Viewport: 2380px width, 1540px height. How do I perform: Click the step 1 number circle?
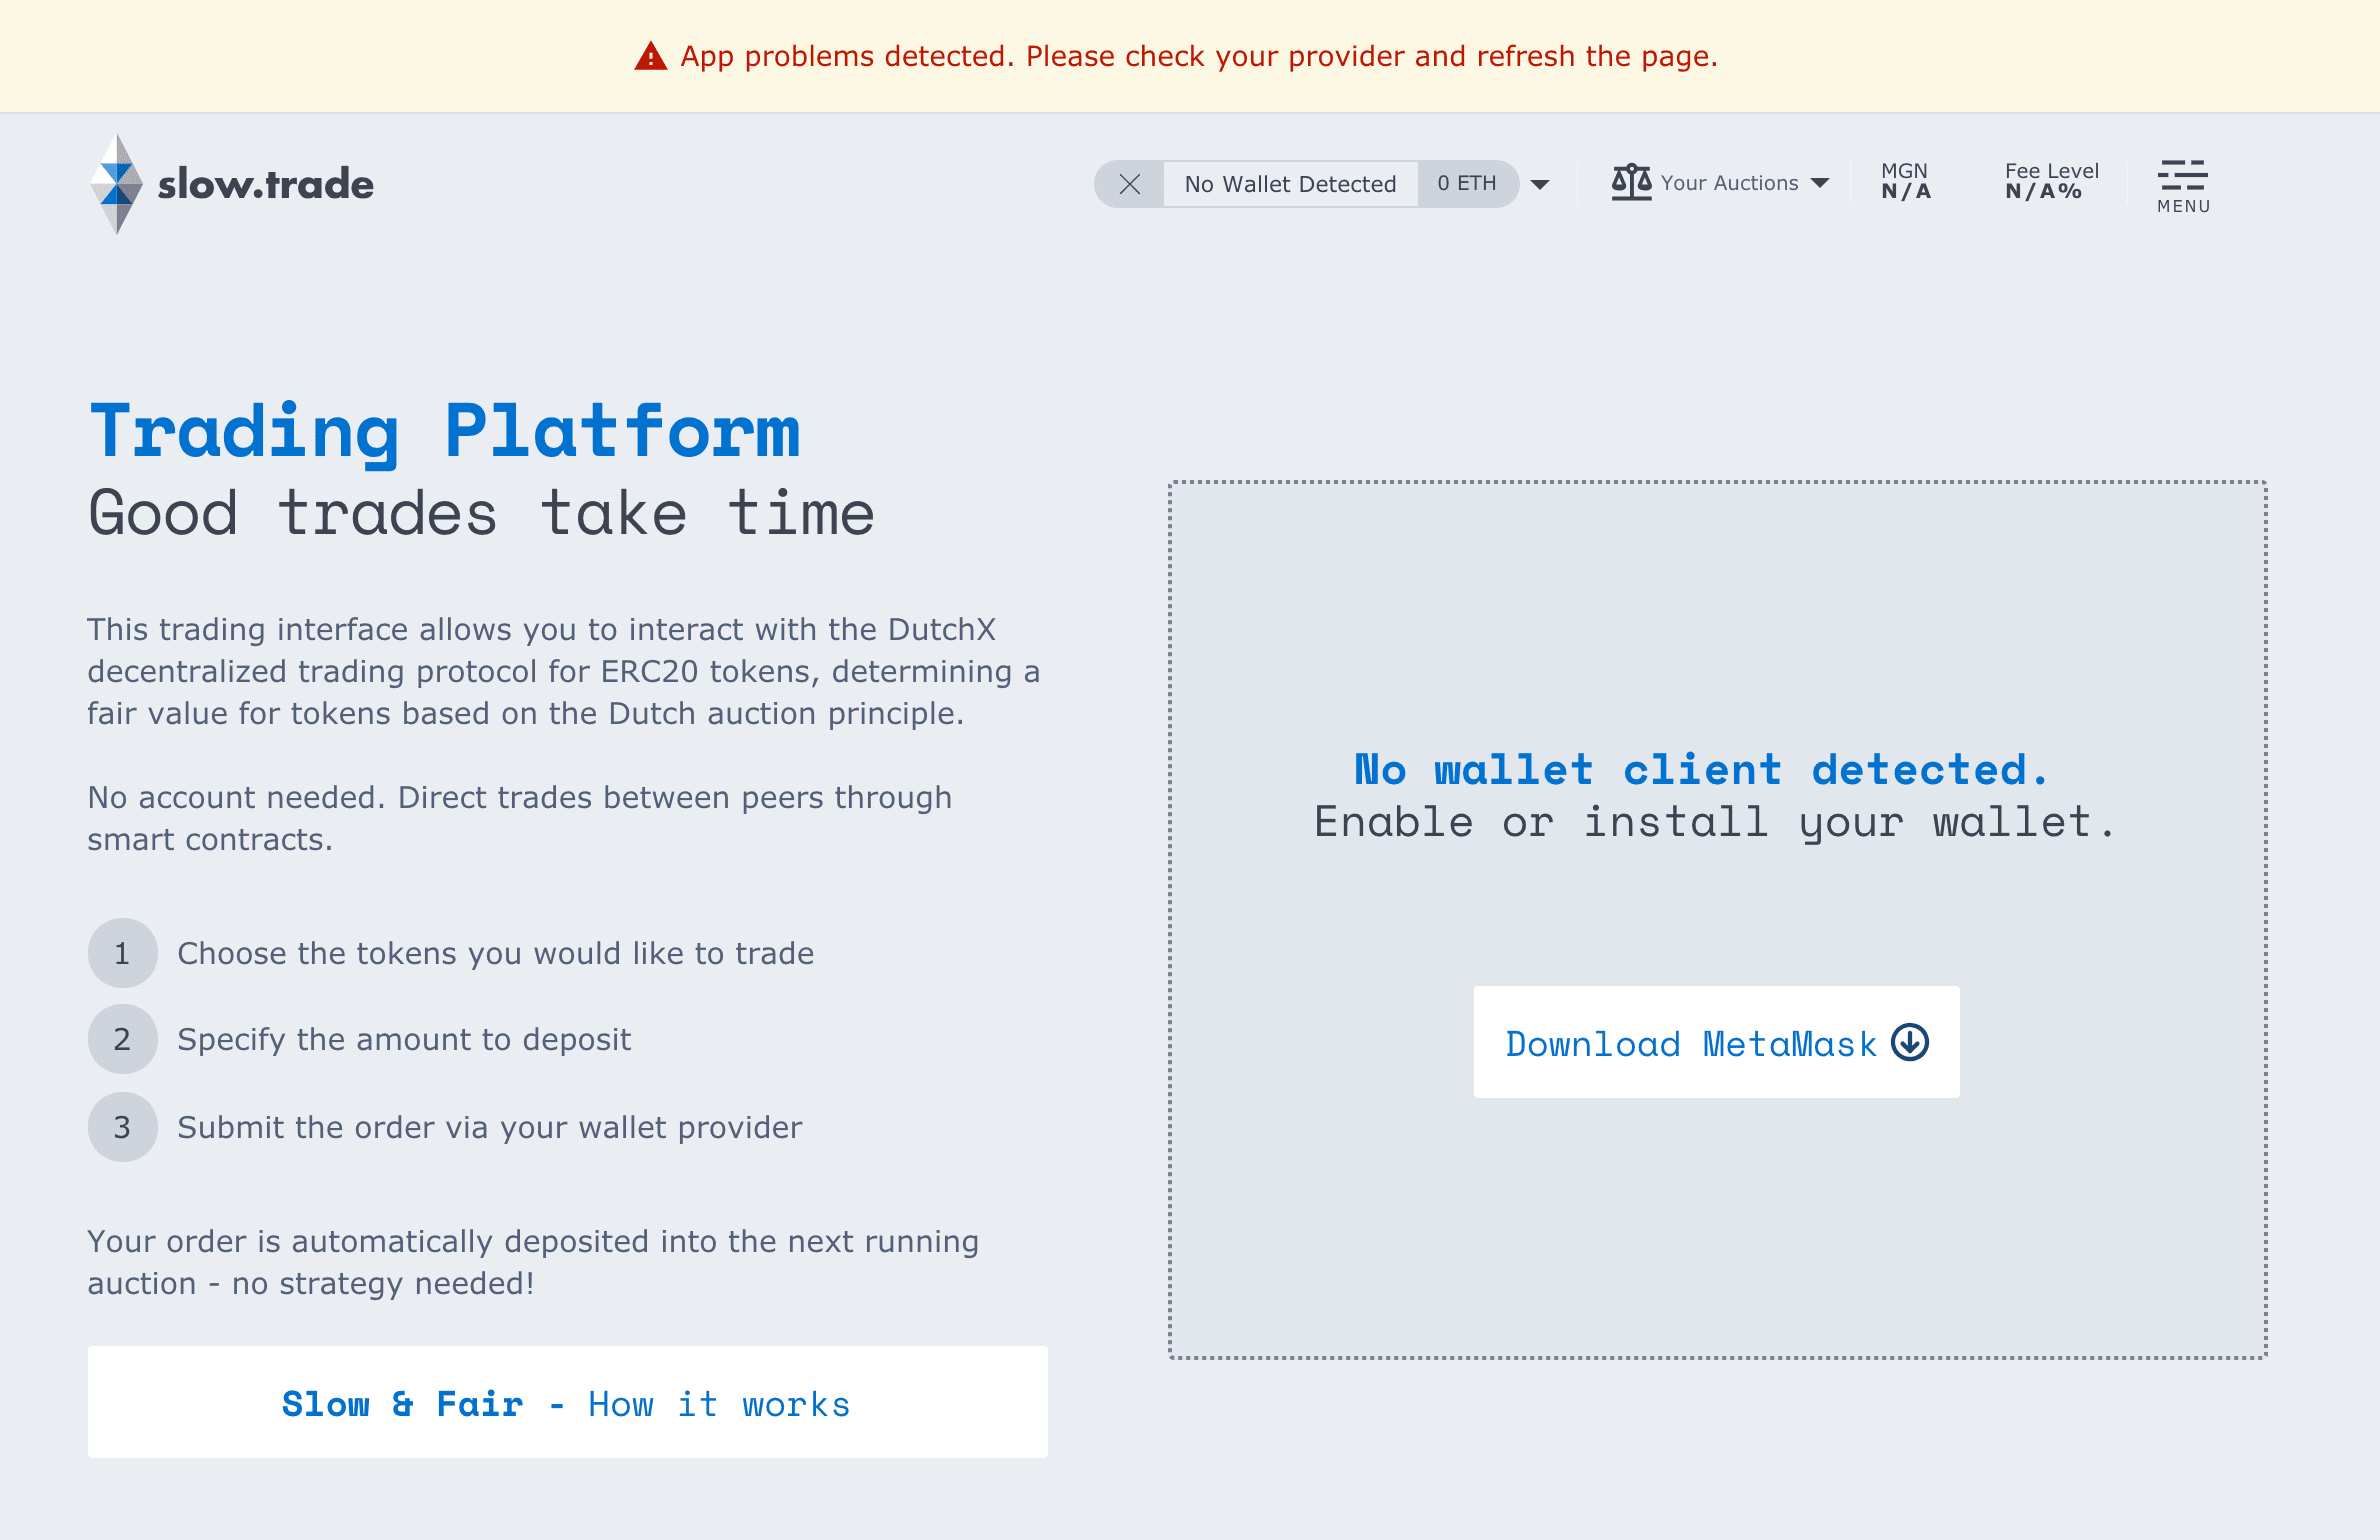click(x=122, y=953)
